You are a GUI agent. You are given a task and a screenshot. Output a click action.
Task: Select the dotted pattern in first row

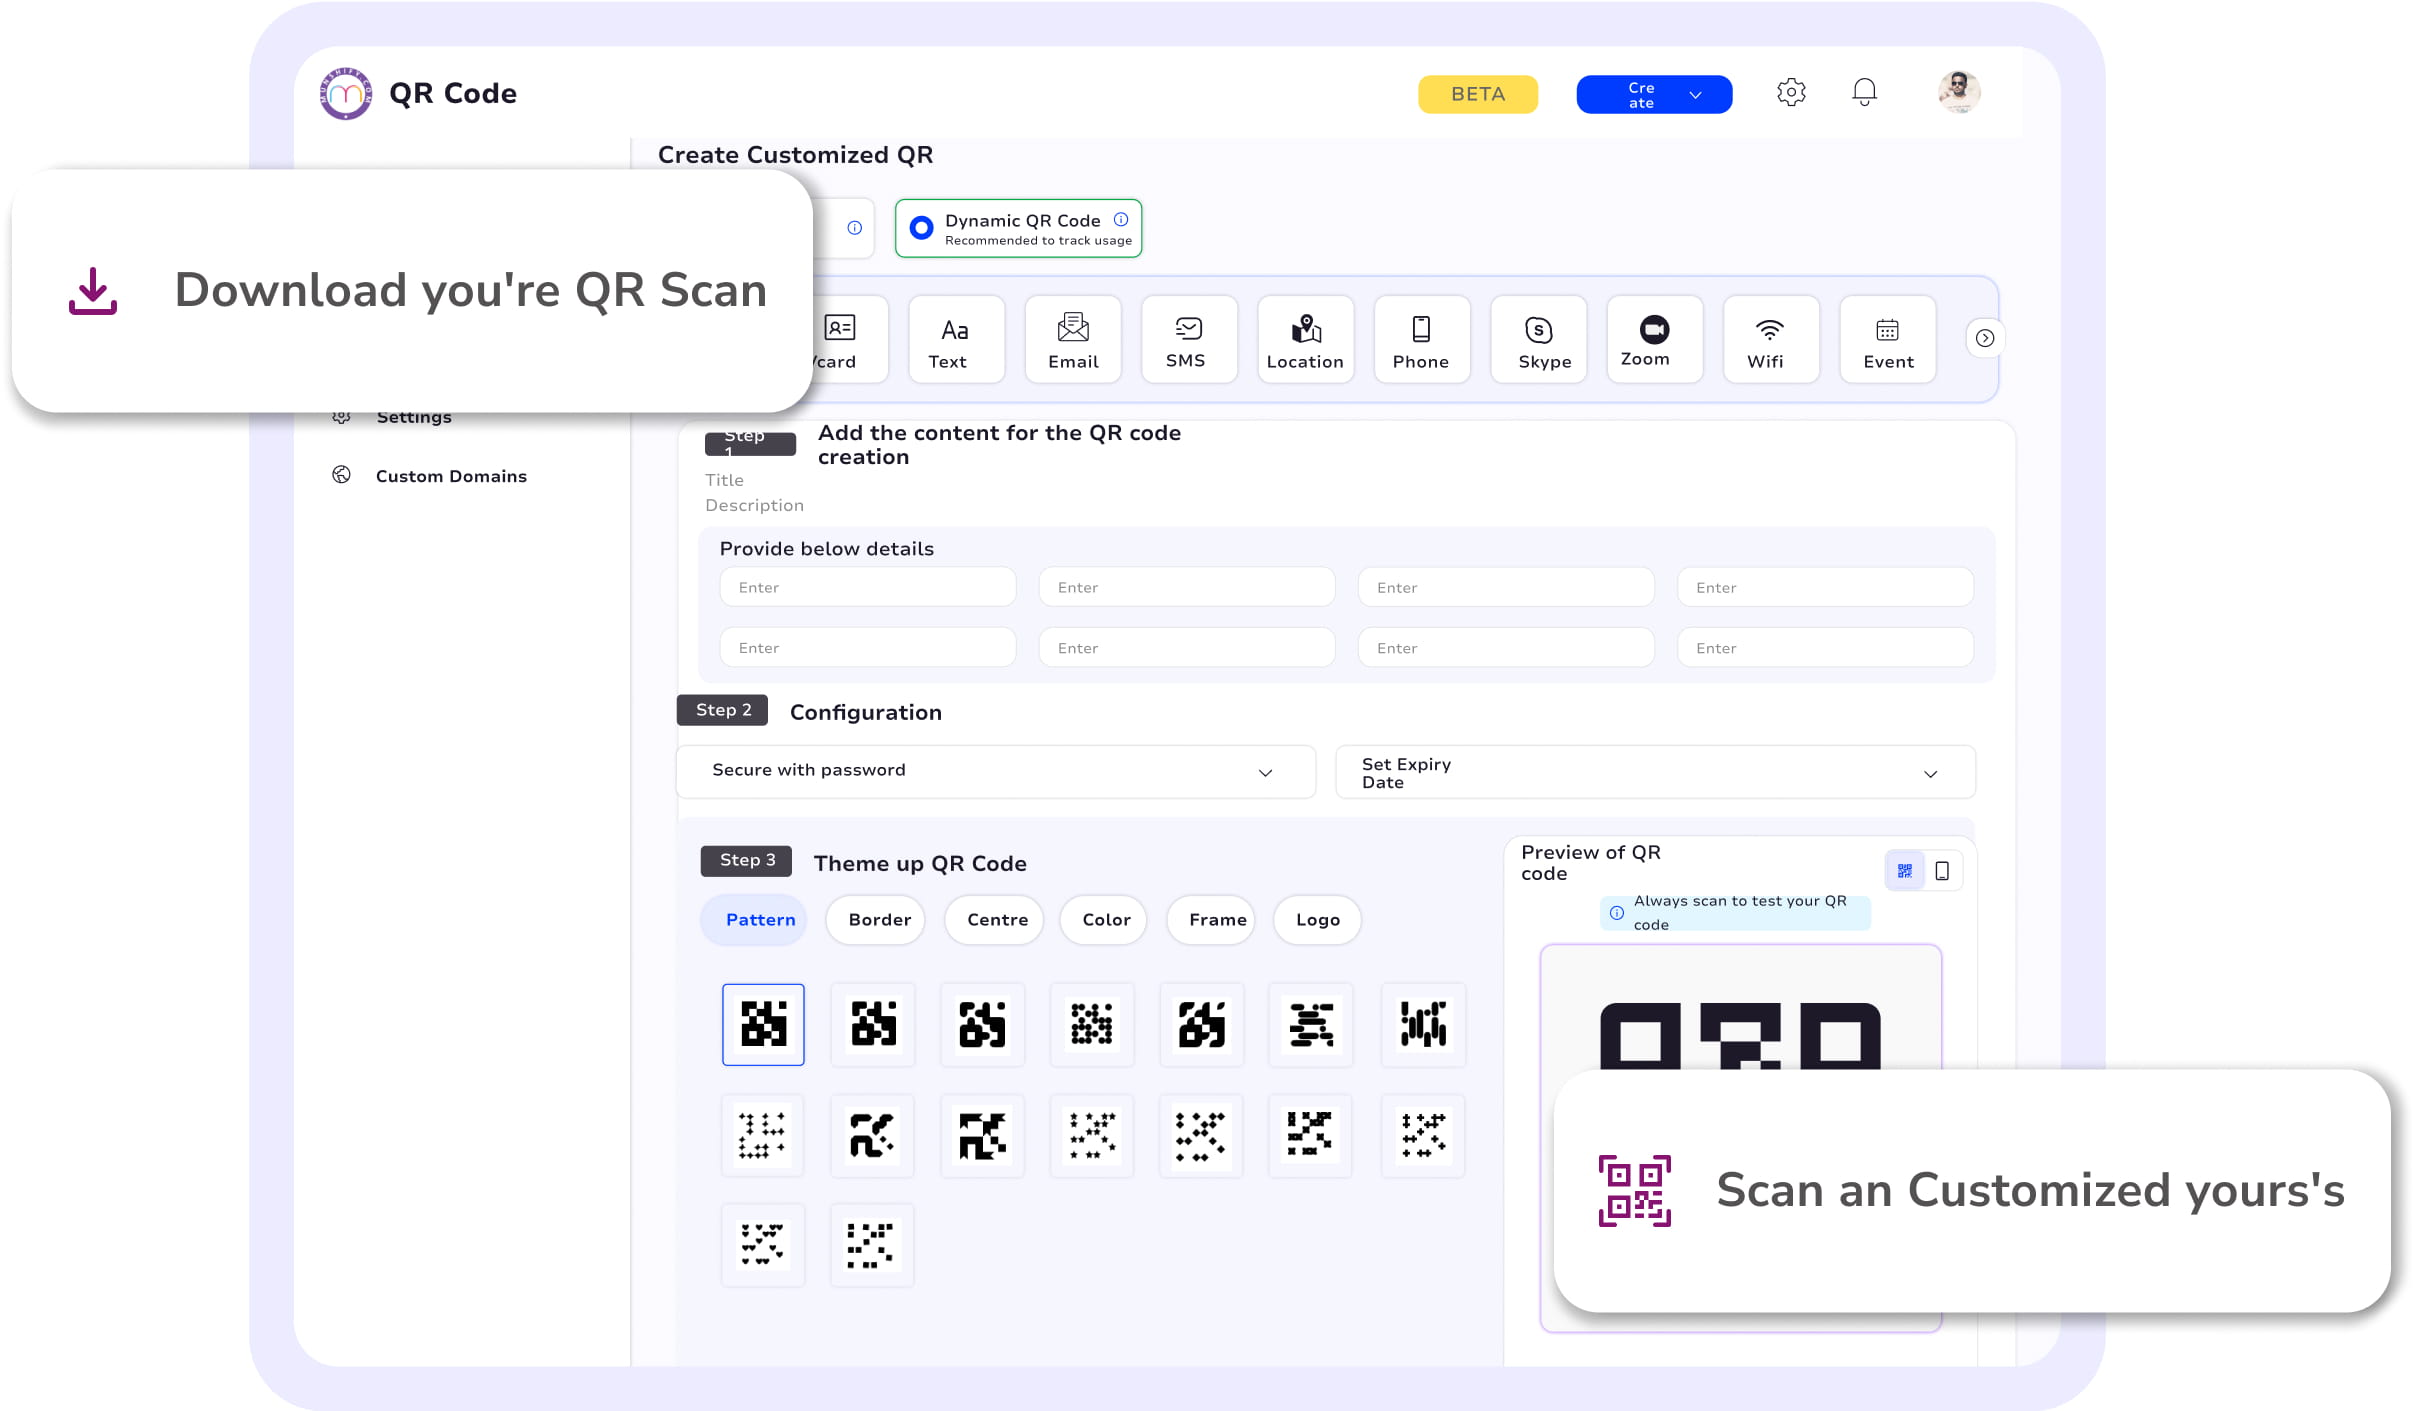1092,1024
